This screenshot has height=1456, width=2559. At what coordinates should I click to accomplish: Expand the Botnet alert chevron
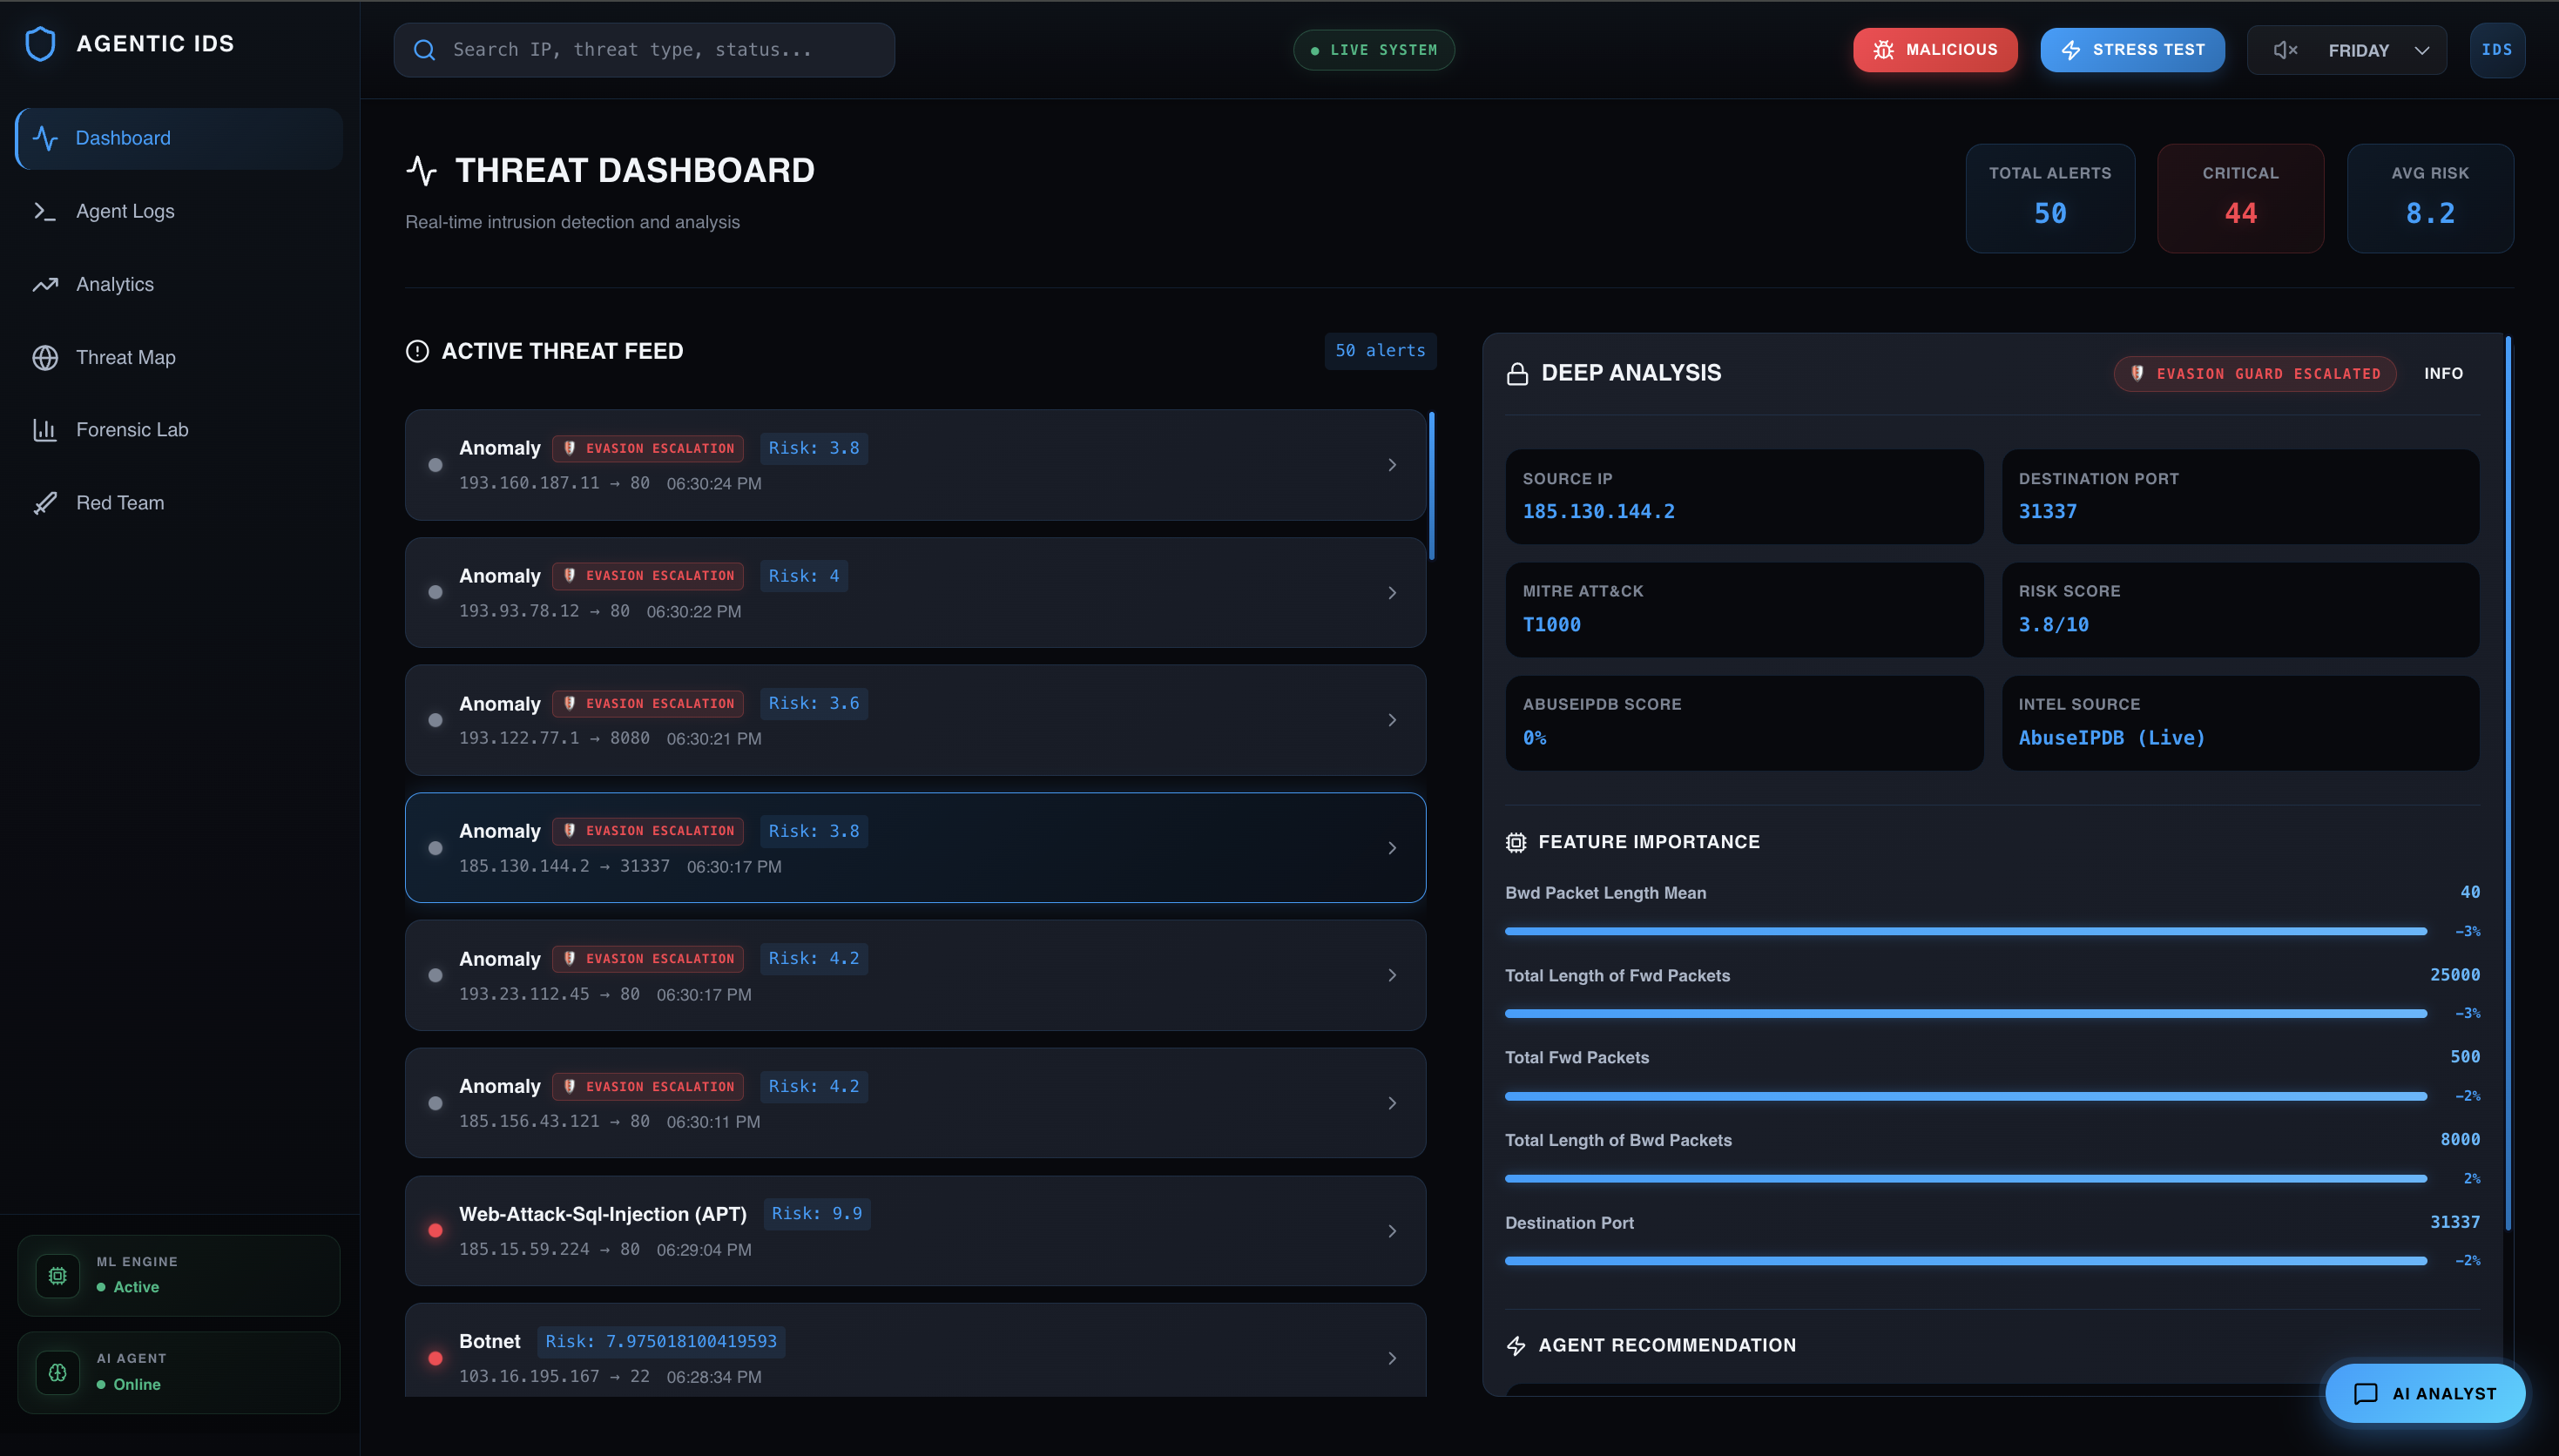[x=1392, y=1358]
